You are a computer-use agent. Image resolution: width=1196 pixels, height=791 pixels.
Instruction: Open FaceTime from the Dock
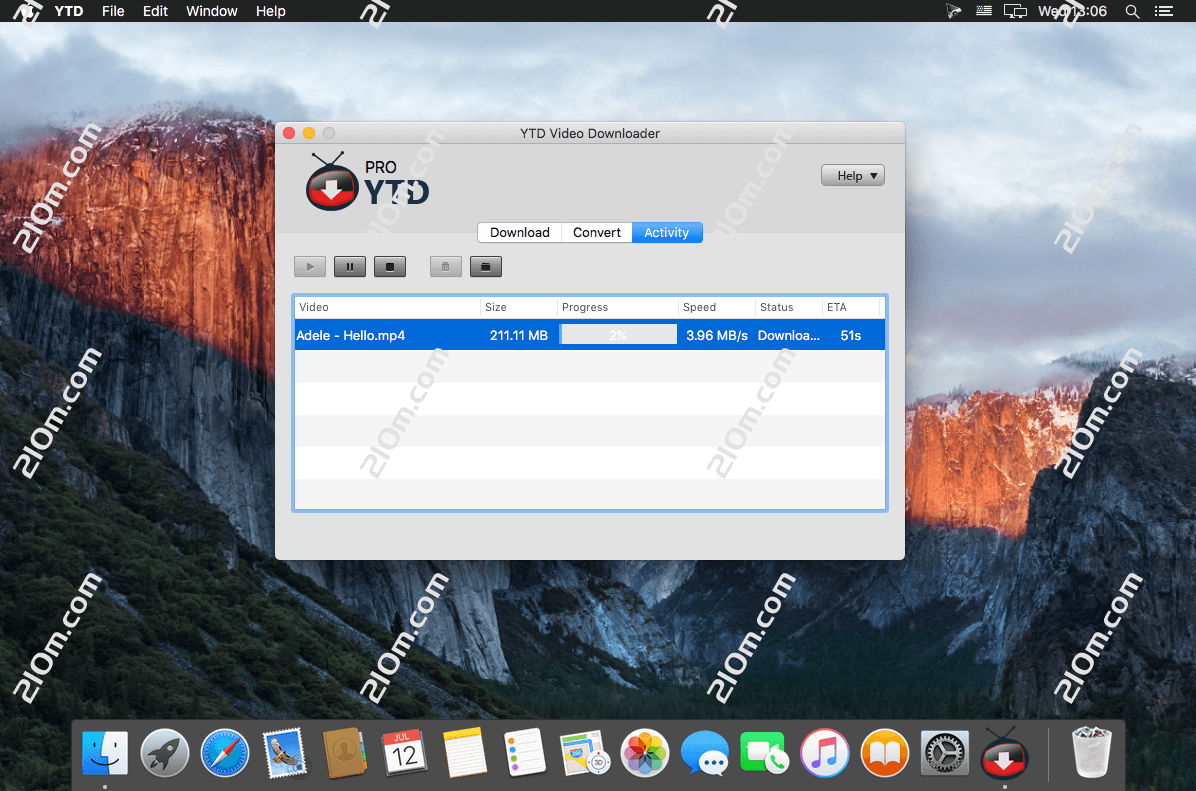click(764, 753)
